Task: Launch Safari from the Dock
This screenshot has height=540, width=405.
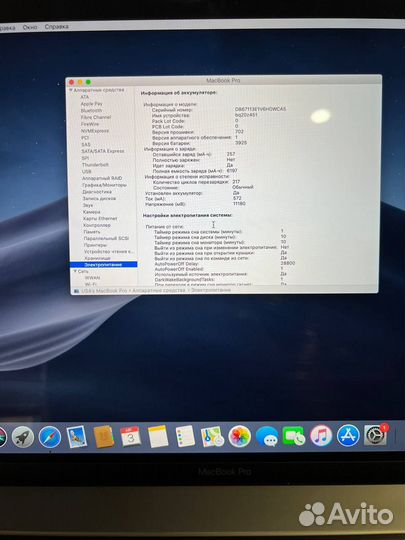Action: click(50, 437)
